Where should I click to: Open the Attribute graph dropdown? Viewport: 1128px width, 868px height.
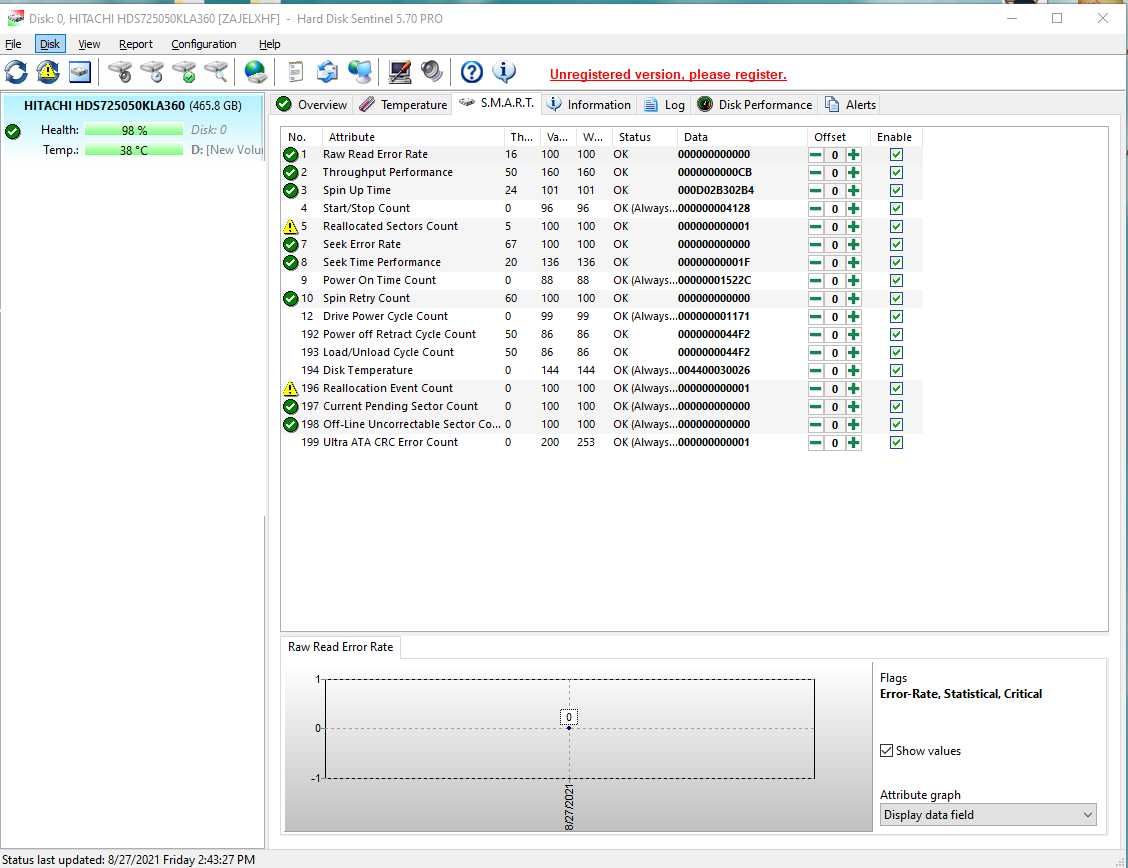point(988,815)
